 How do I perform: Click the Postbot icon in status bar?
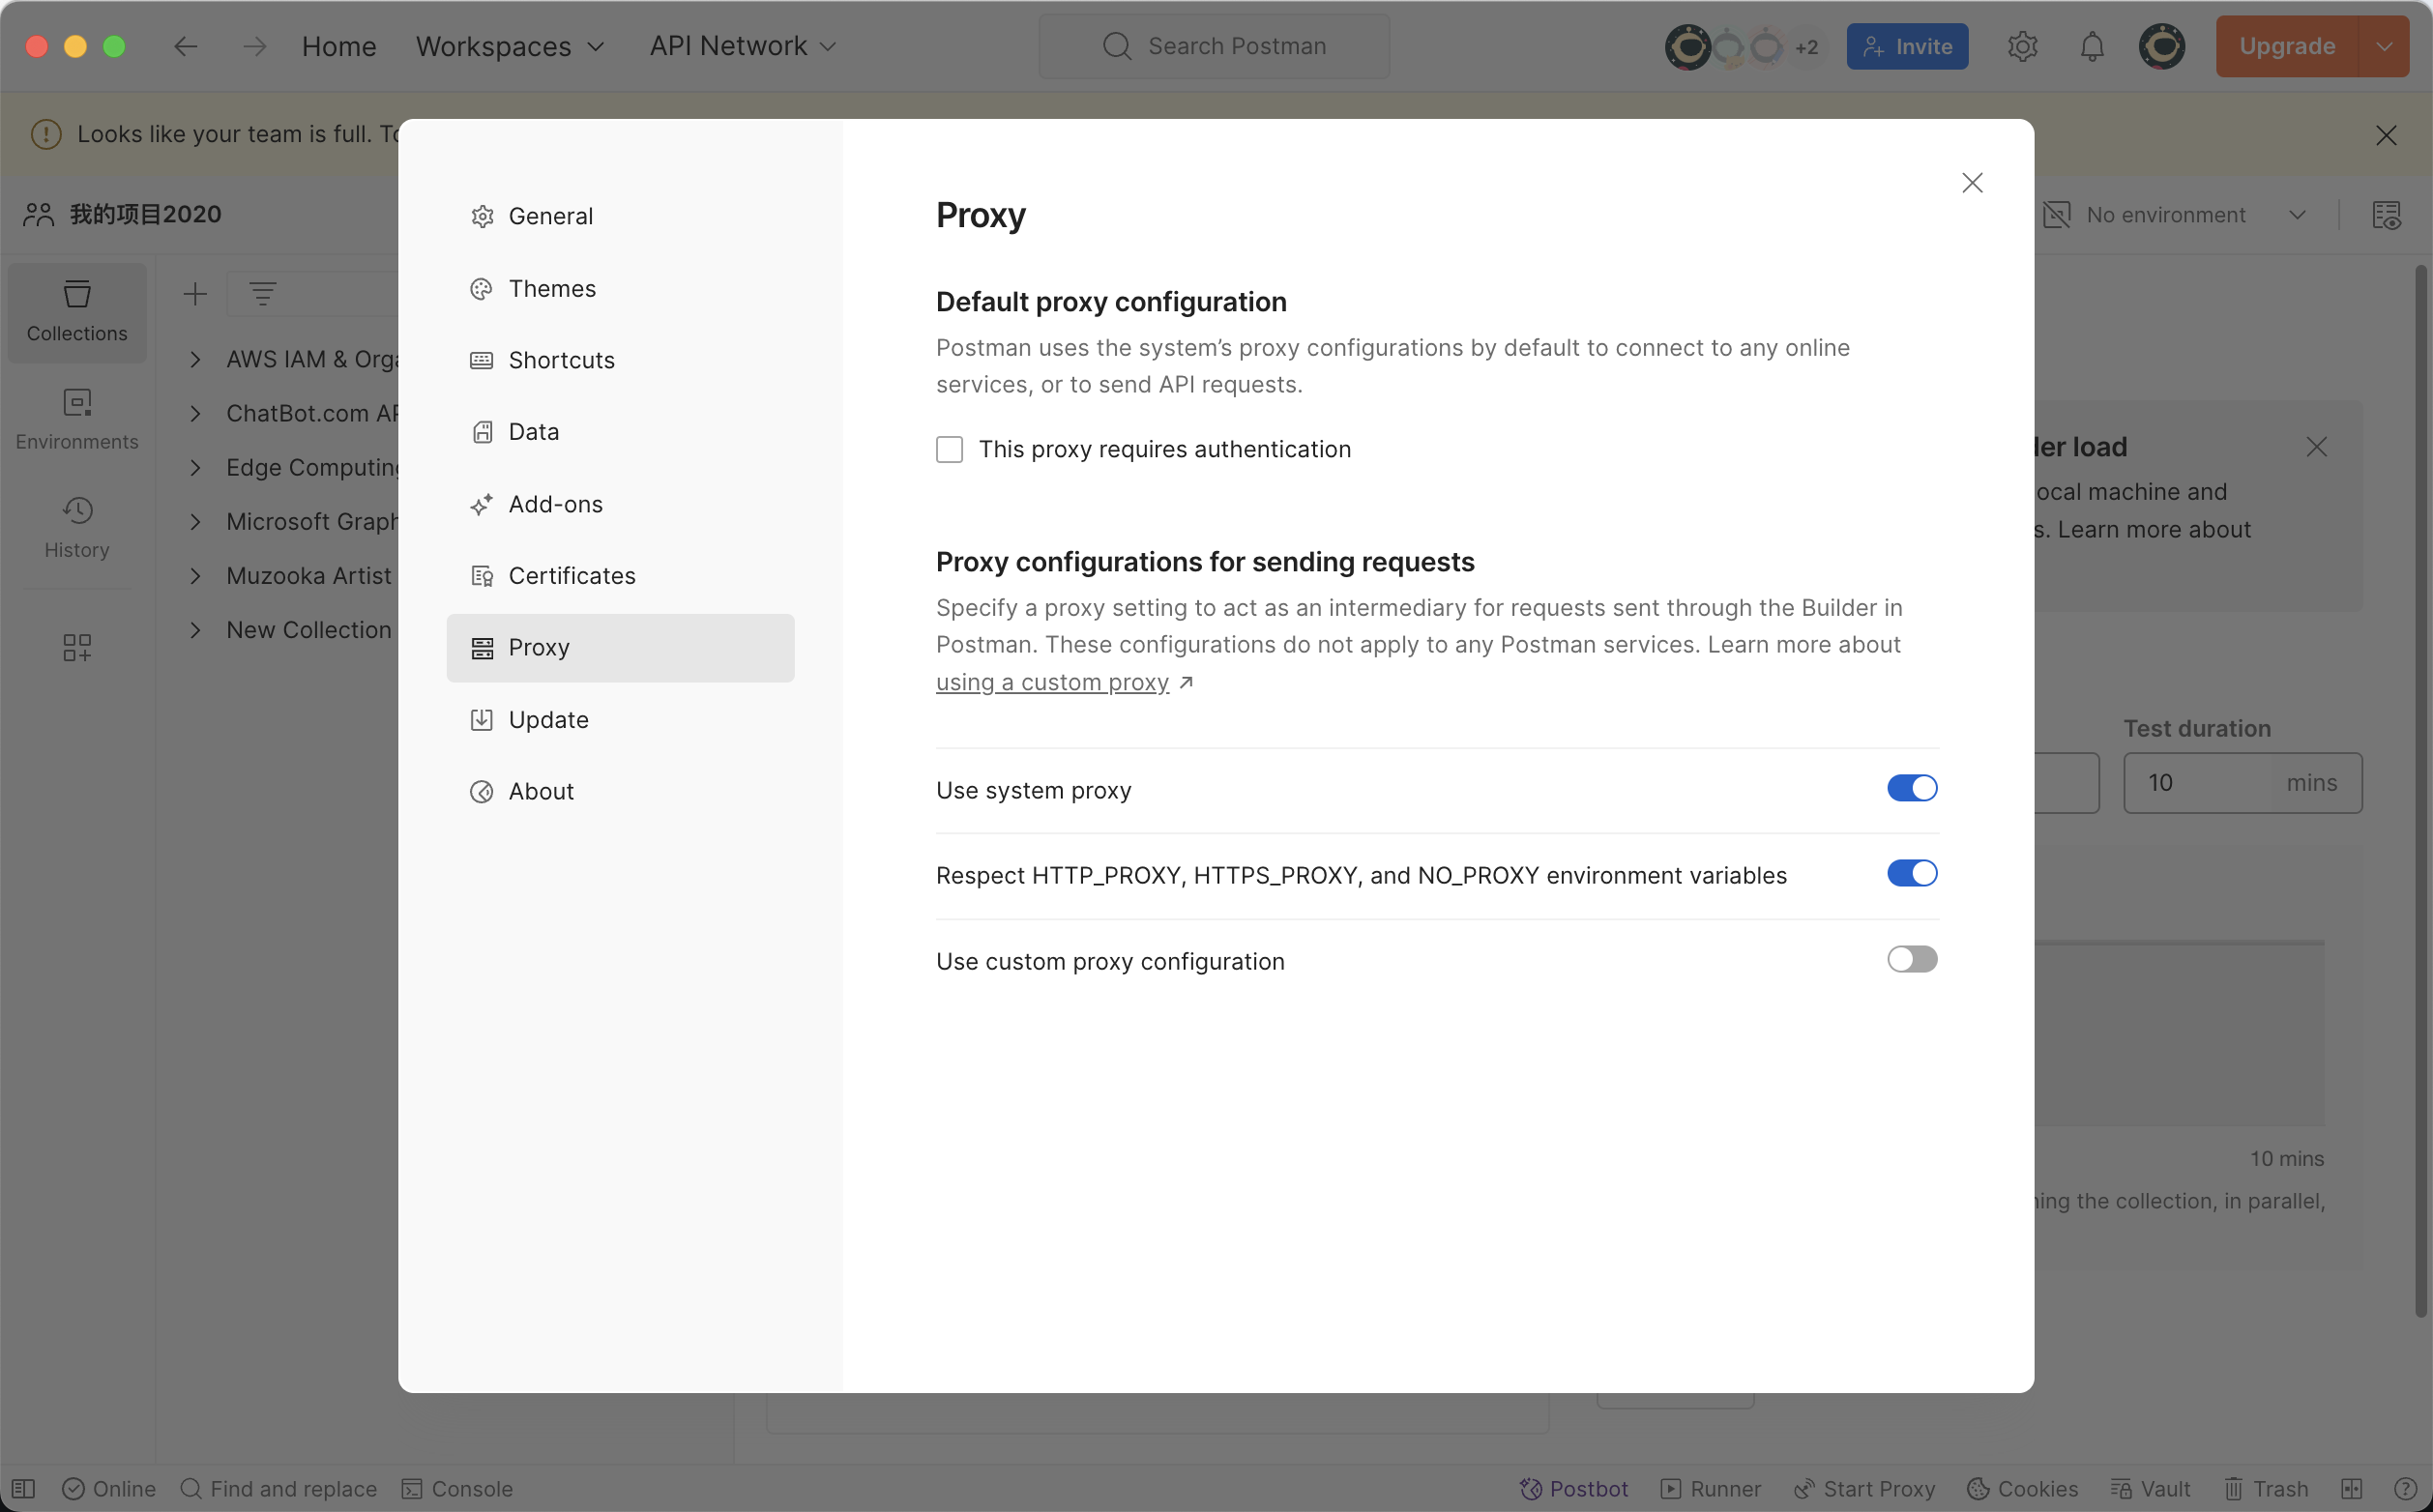[1529, 1490]
